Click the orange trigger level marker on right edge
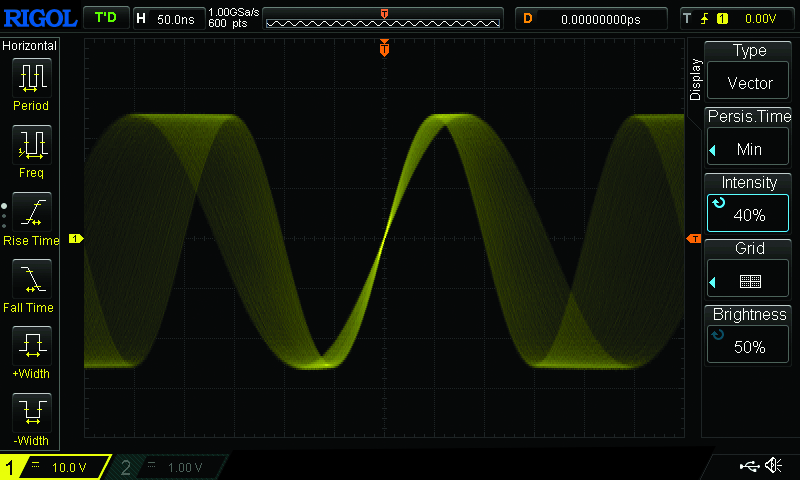 [693, 239]
